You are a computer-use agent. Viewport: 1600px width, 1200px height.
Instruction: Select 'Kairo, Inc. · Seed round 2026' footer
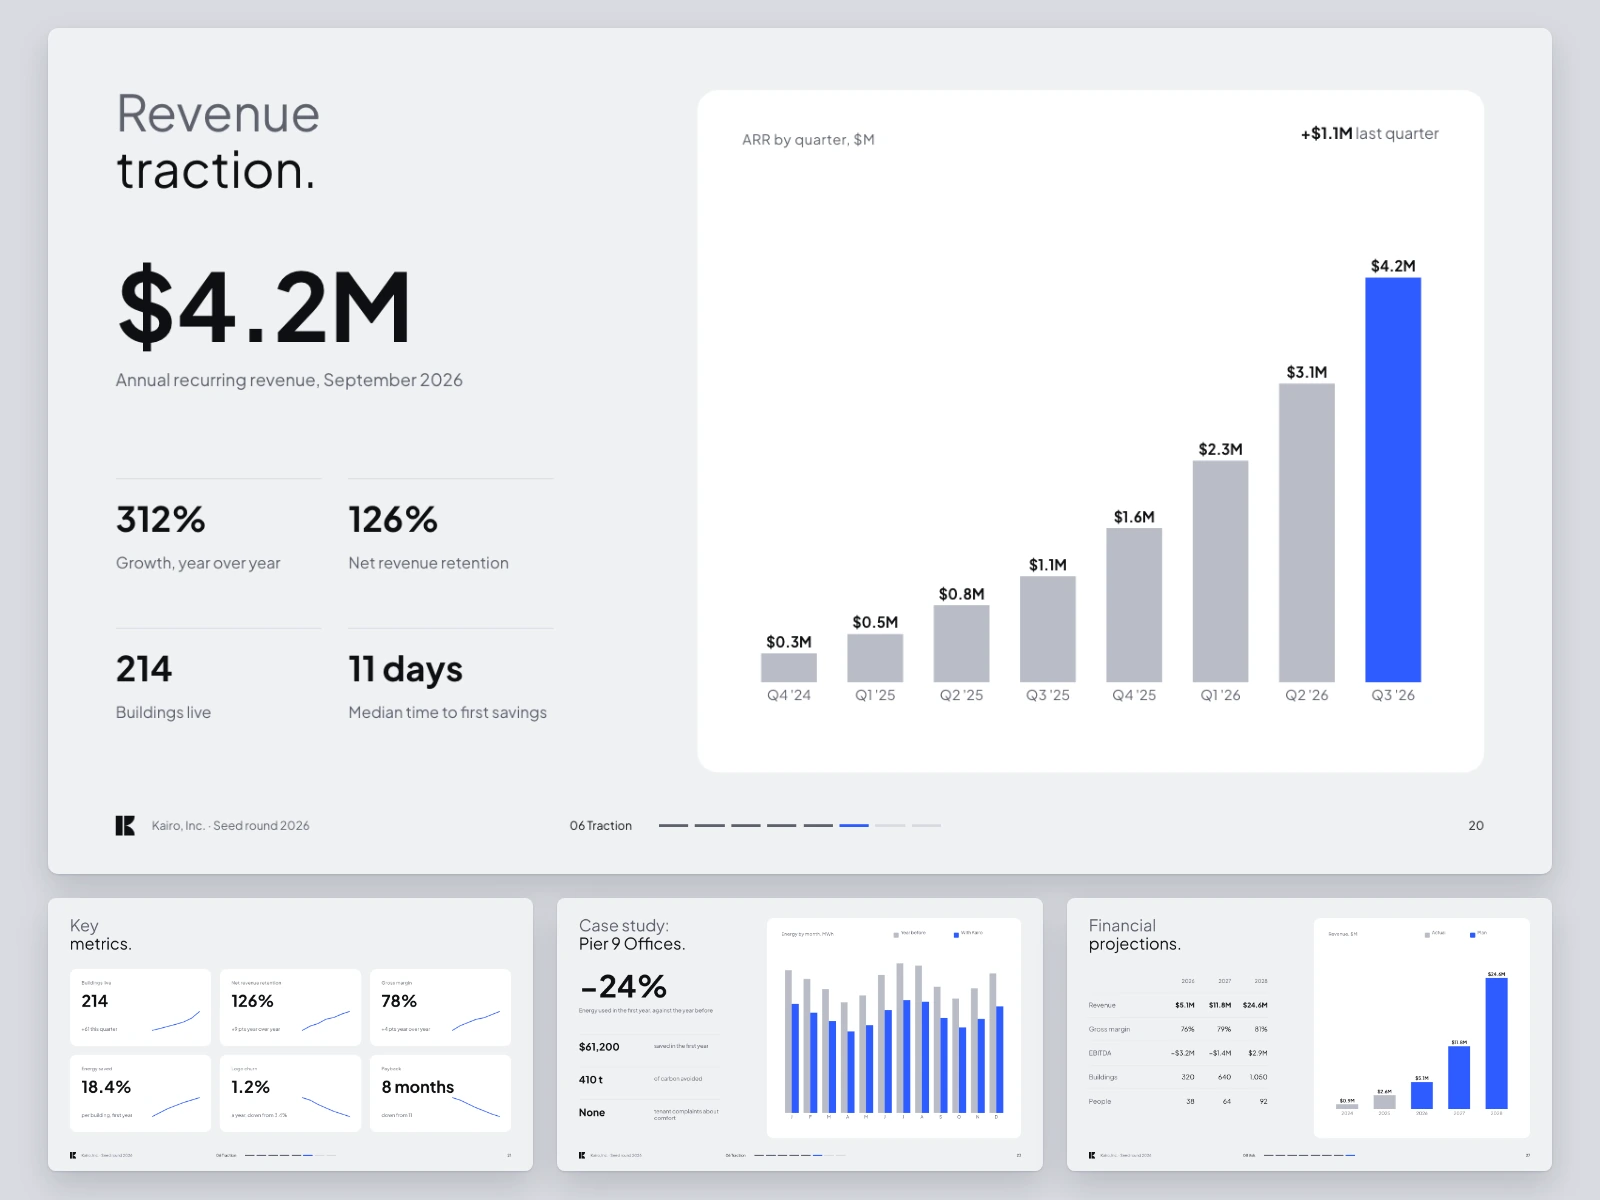[230, 826]
